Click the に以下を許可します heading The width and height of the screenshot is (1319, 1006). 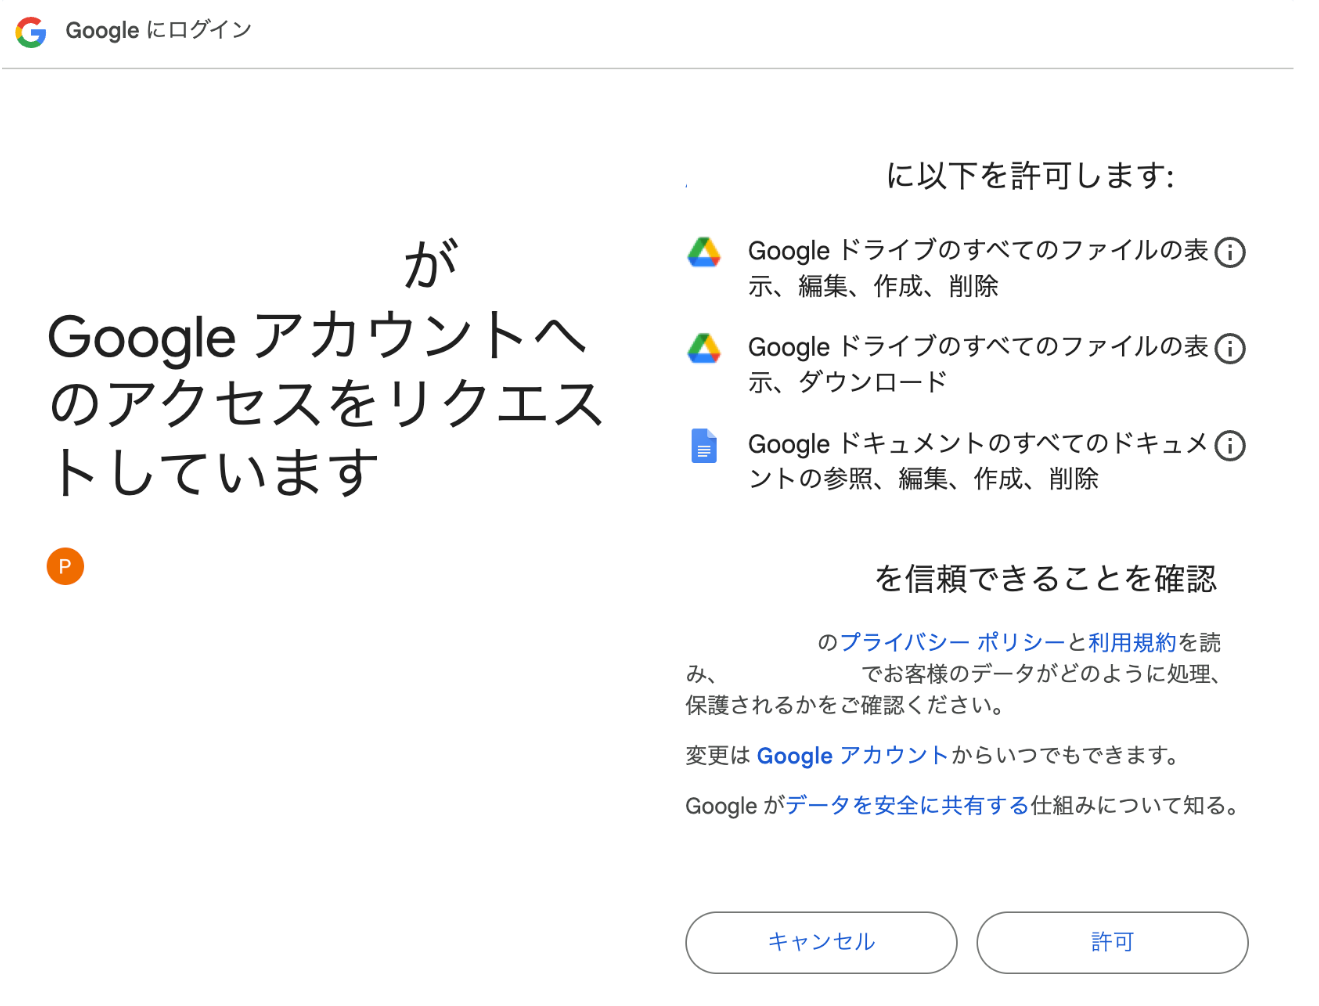pos(1030,176)
